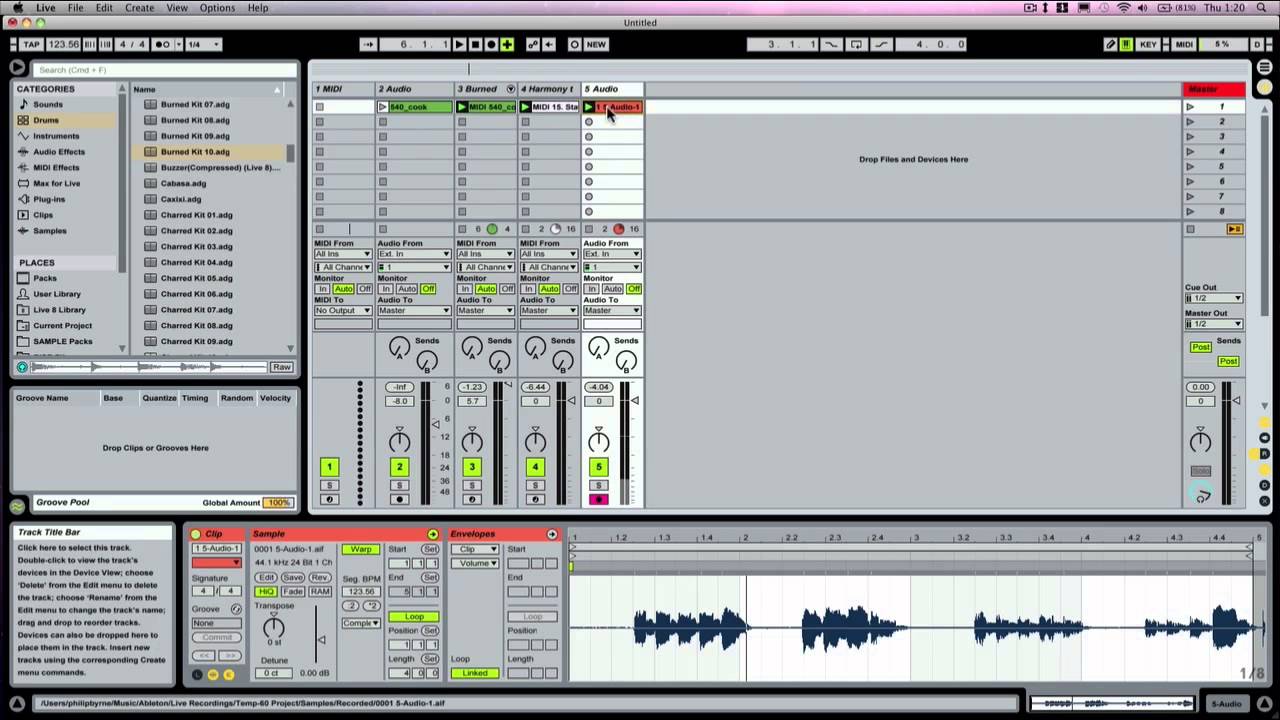Toggle the metronome button in the control bar

click(x=162, y=44)
